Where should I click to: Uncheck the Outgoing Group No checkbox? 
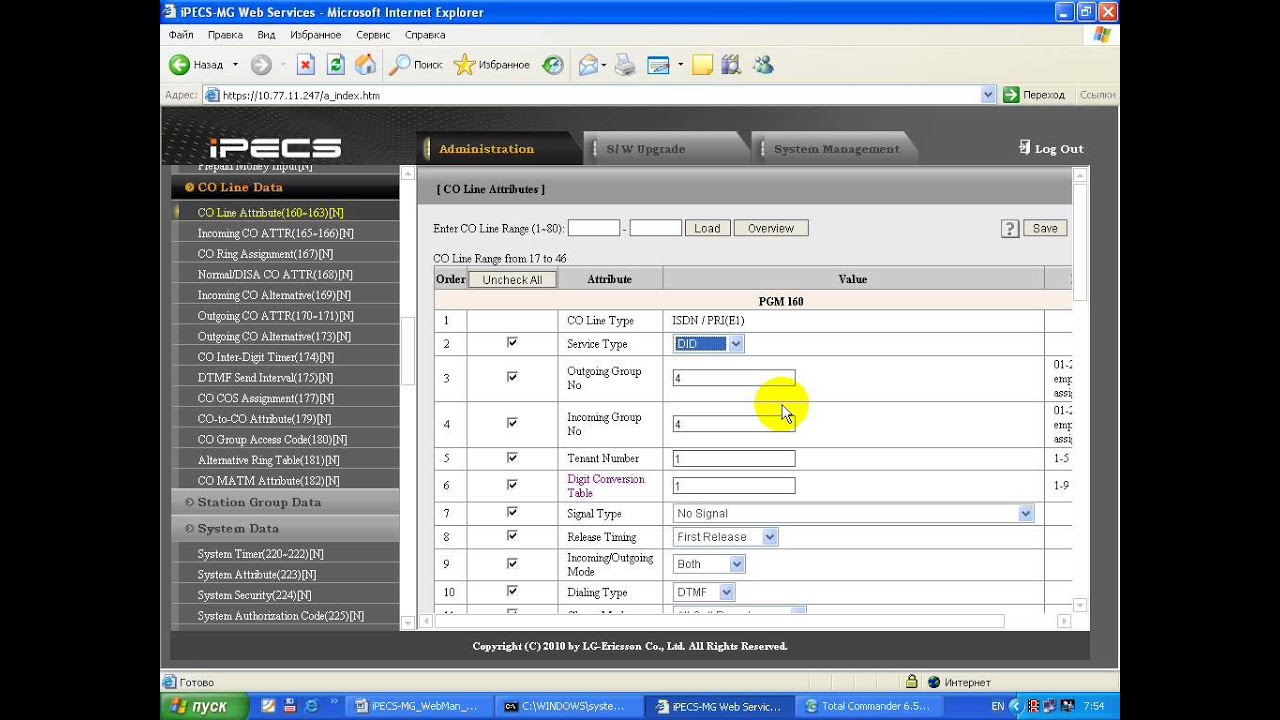(512, 376)
